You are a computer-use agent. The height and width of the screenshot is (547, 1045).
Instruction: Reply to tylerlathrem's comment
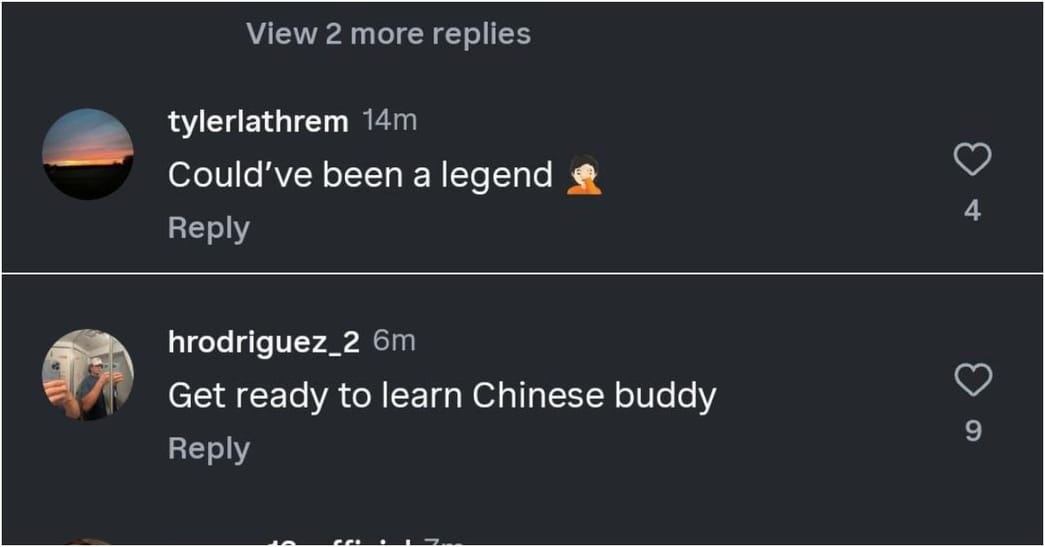pyautogui.click(x=209, y=228)
